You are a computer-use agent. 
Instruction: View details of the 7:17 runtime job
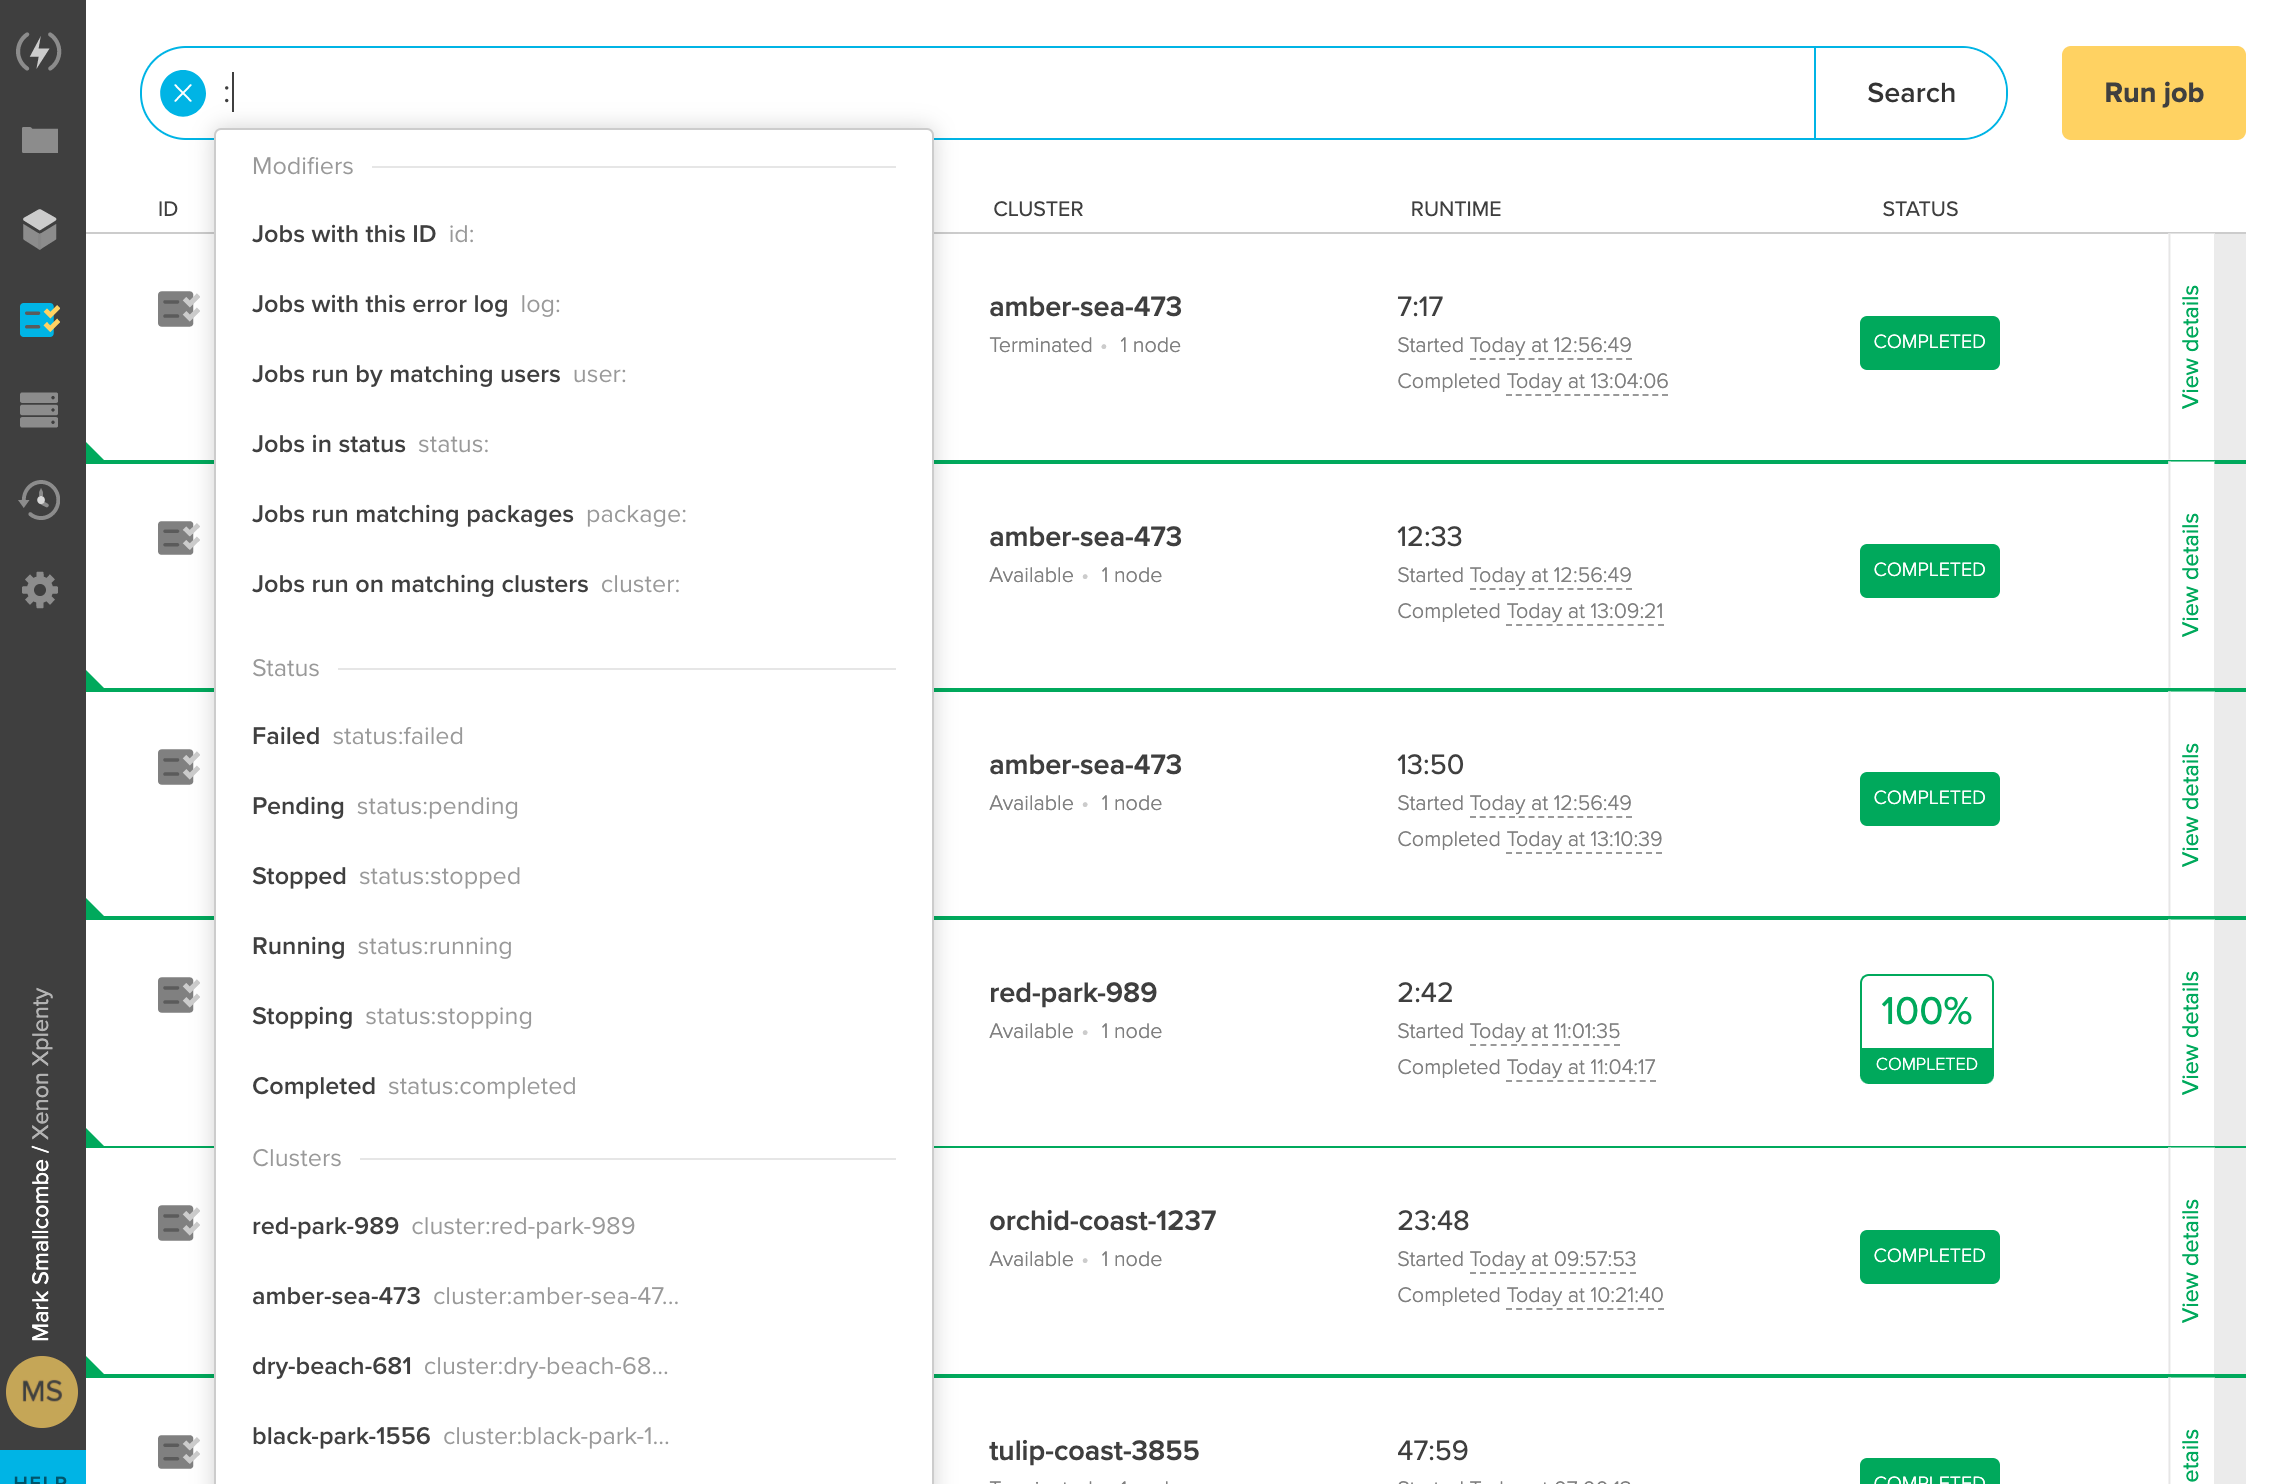point(2190,347)
